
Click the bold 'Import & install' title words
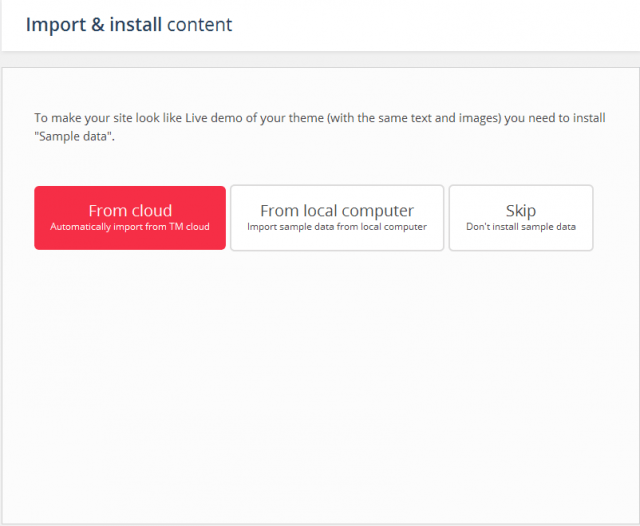click(93, 24)
